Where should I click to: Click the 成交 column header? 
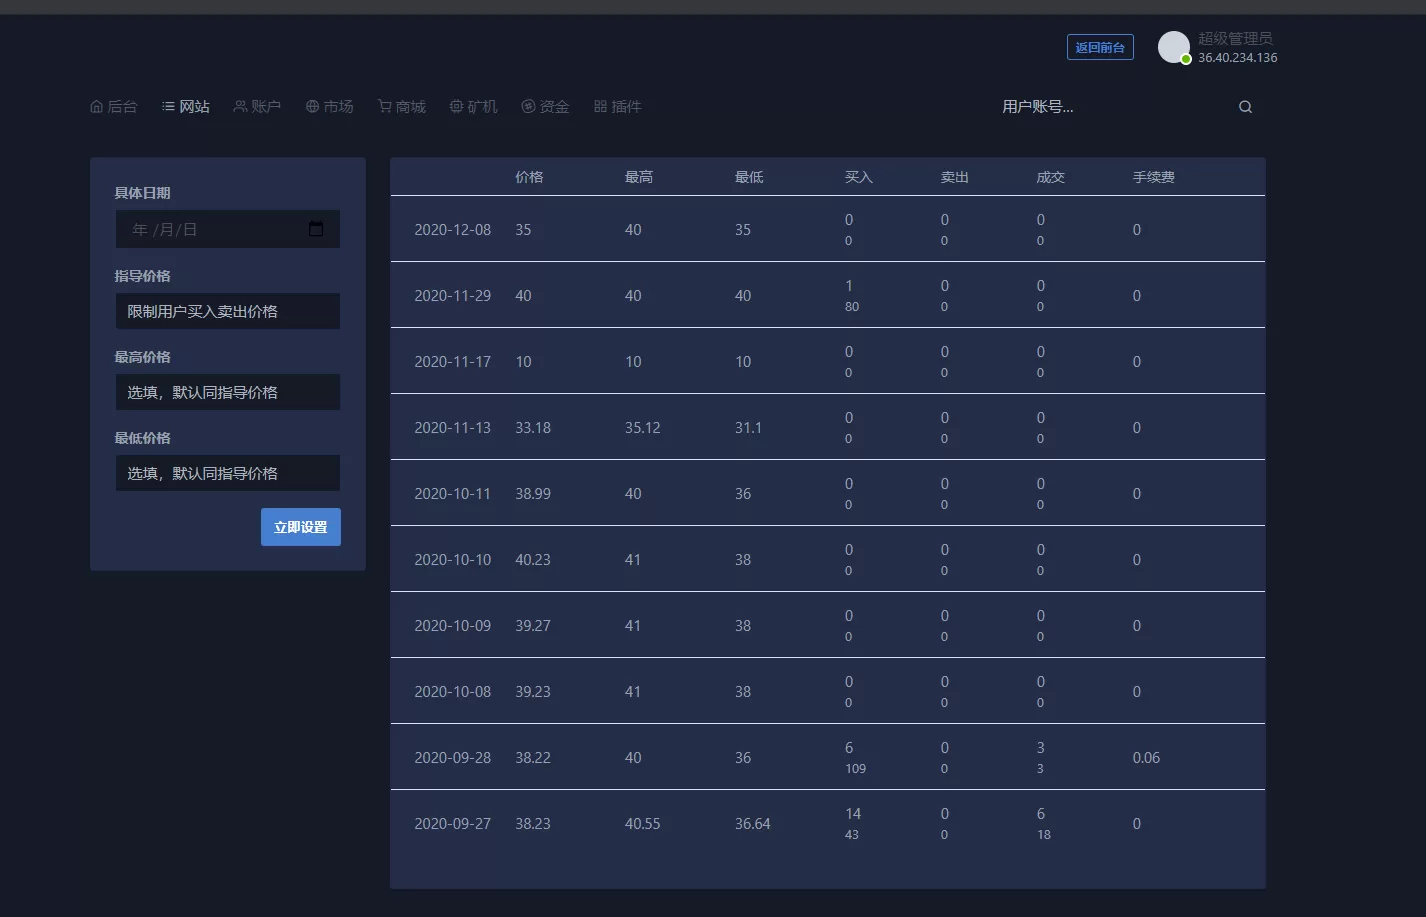pos(1051,177)
